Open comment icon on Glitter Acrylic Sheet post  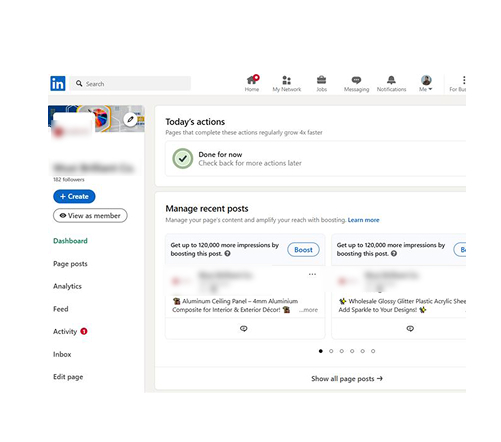tap(410, 328)
